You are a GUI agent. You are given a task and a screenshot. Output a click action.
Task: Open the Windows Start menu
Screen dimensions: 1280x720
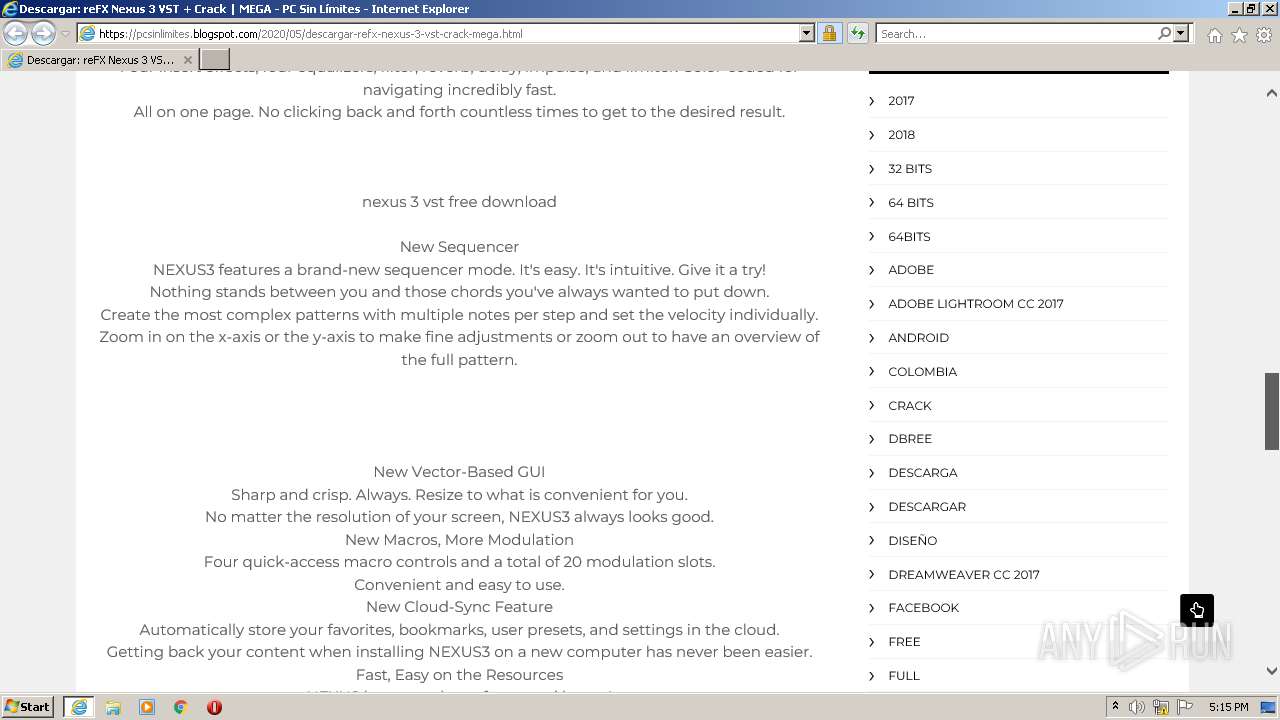pos(28,707)
